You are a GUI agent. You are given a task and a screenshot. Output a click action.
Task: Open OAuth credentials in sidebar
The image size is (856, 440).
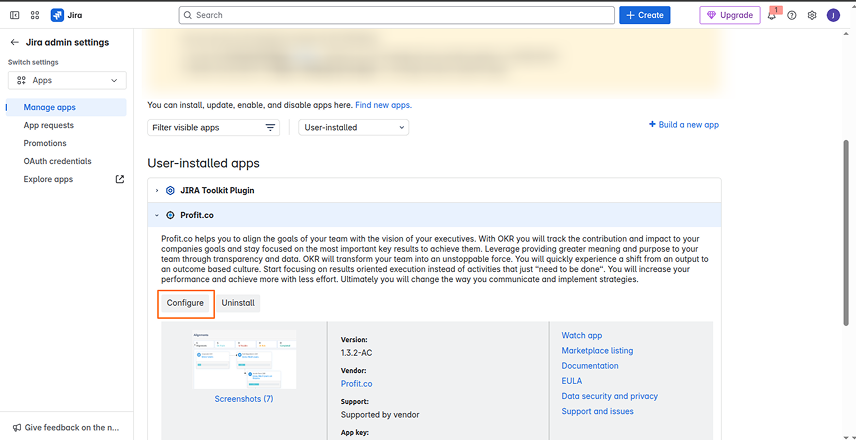point(57,161)
